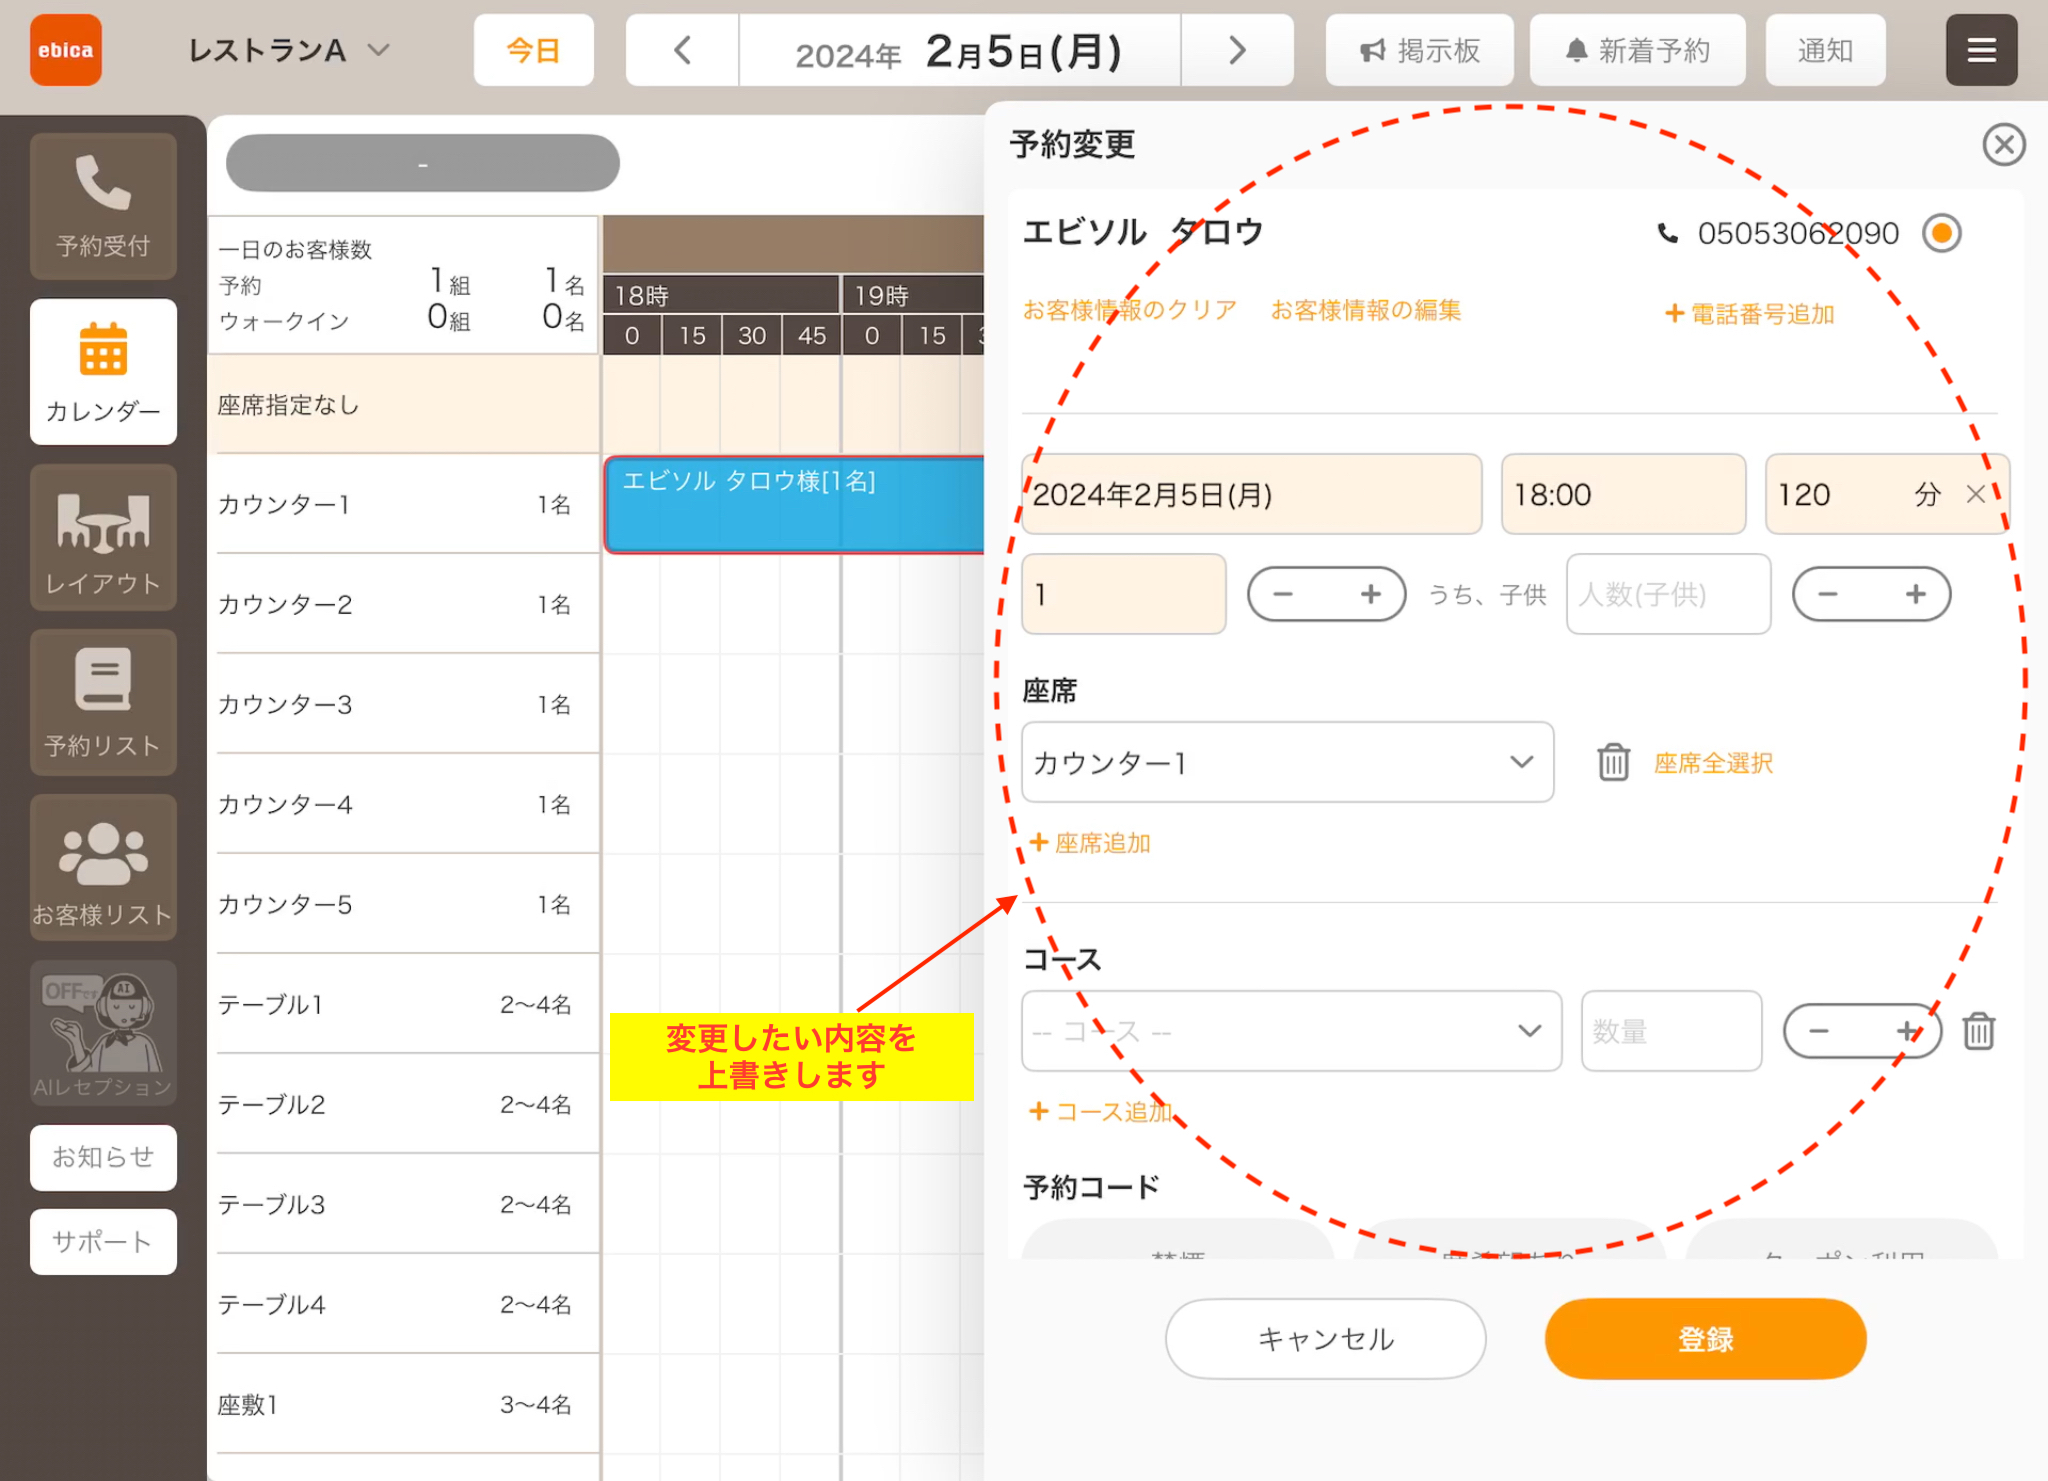Click the カウンター5 row

[x=405, y=904]
